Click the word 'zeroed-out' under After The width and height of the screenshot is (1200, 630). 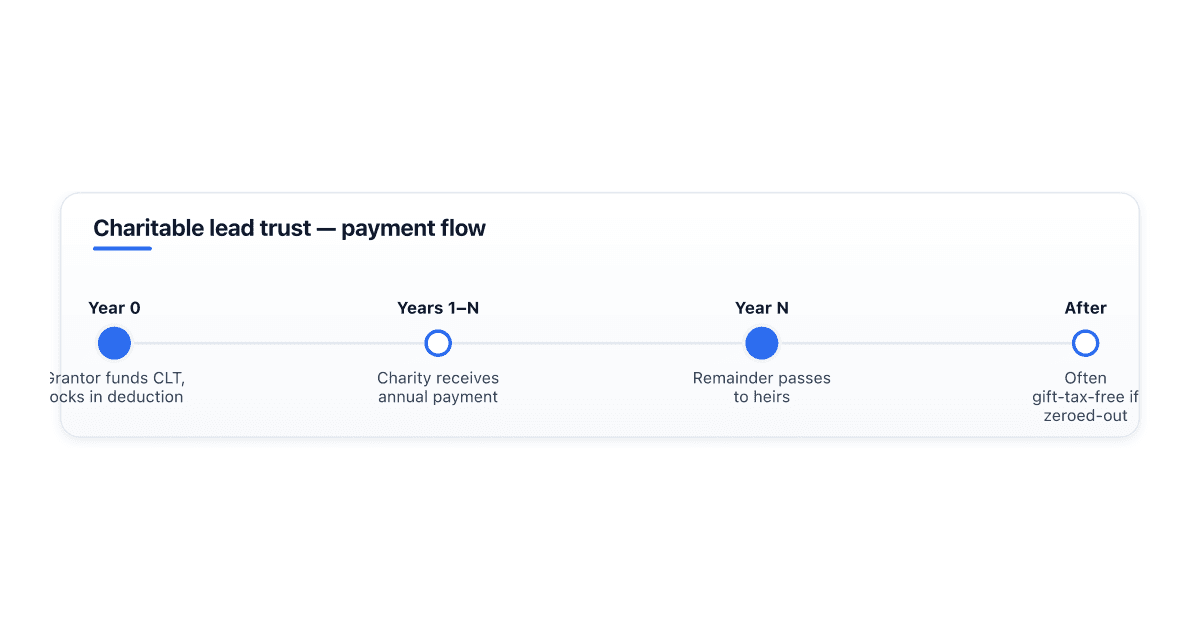tap(1085, 416)
